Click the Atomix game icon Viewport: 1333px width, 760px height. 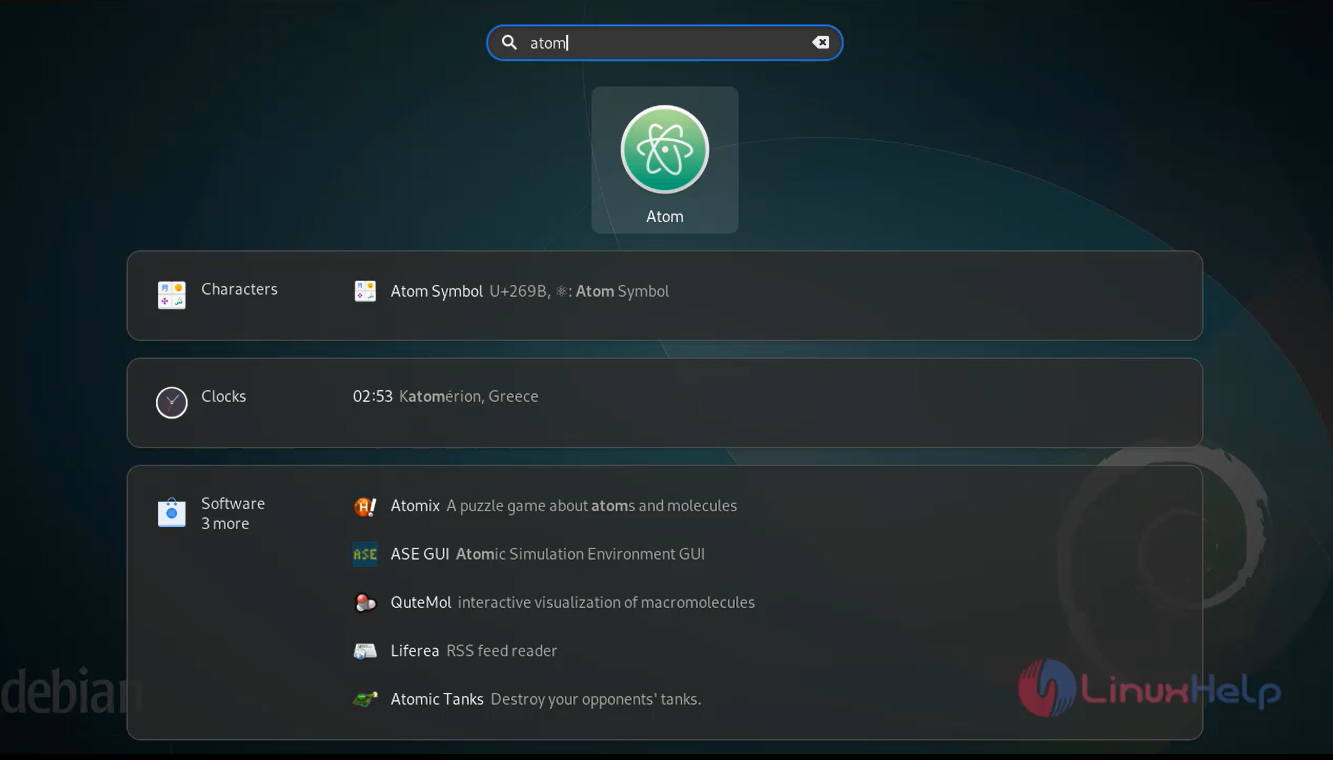(x=365, y=506)
